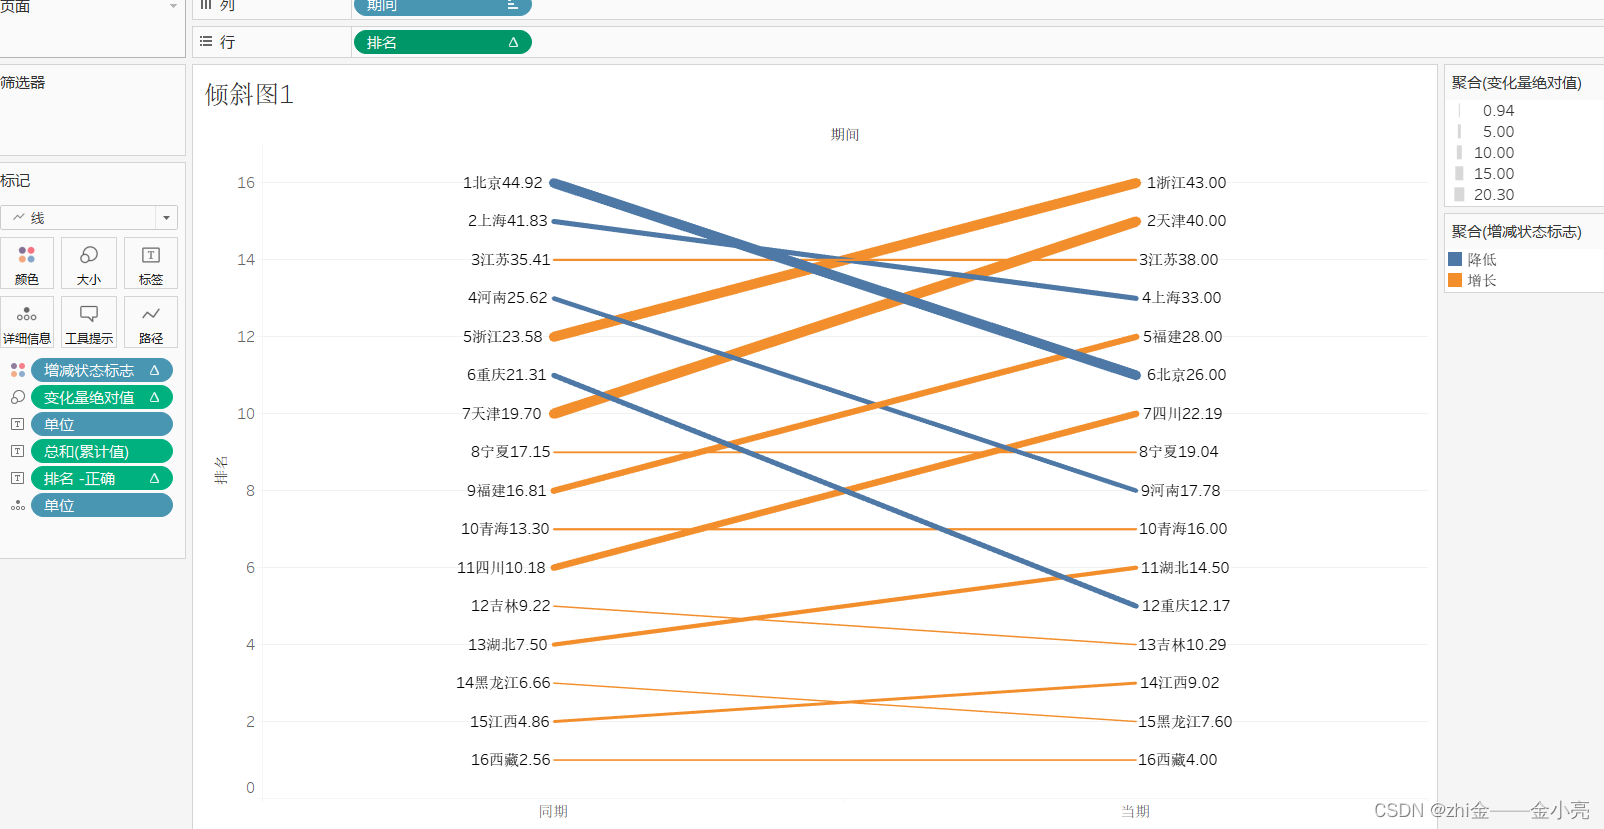Click the blue 降低 legend swatch
The width and height of the screenshot is (1604, 829).
(1455, 259)
